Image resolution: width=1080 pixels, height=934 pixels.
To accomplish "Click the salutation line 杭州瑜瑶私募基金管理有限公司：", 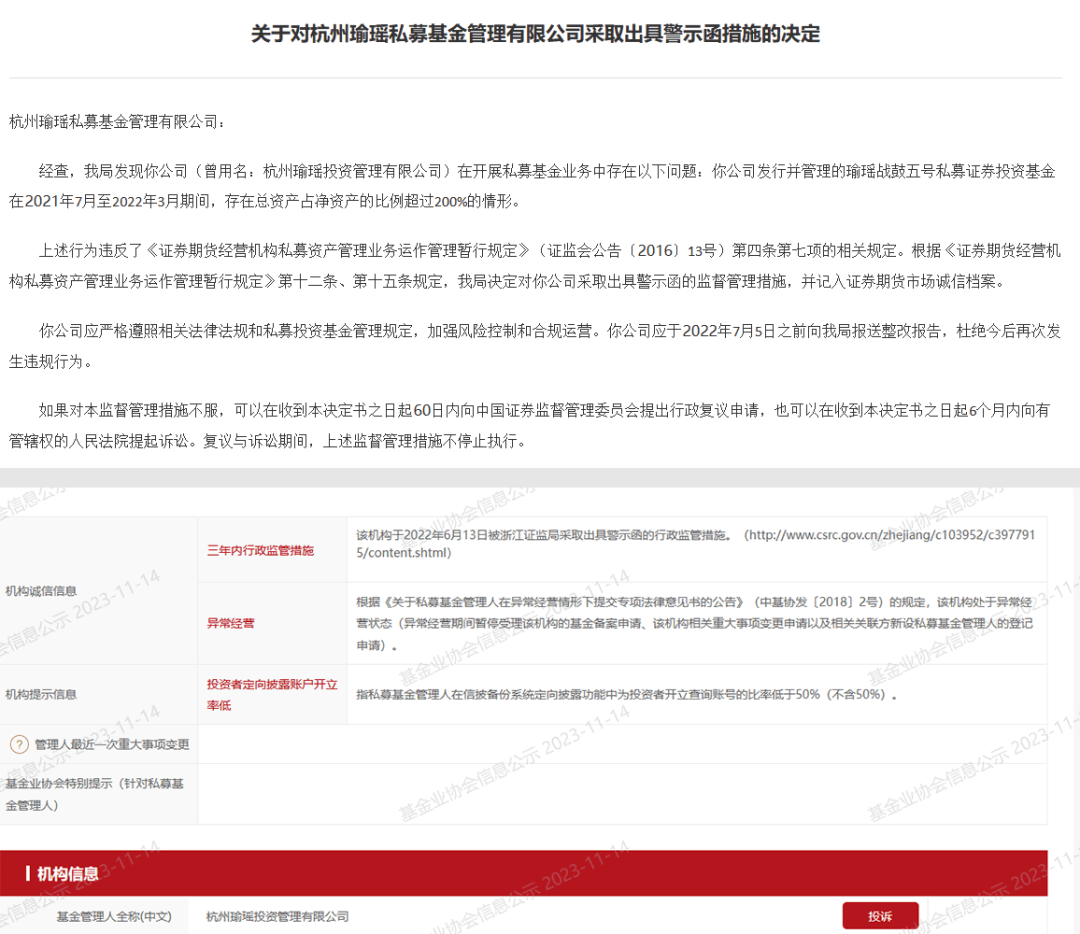I will coord(116,122).
